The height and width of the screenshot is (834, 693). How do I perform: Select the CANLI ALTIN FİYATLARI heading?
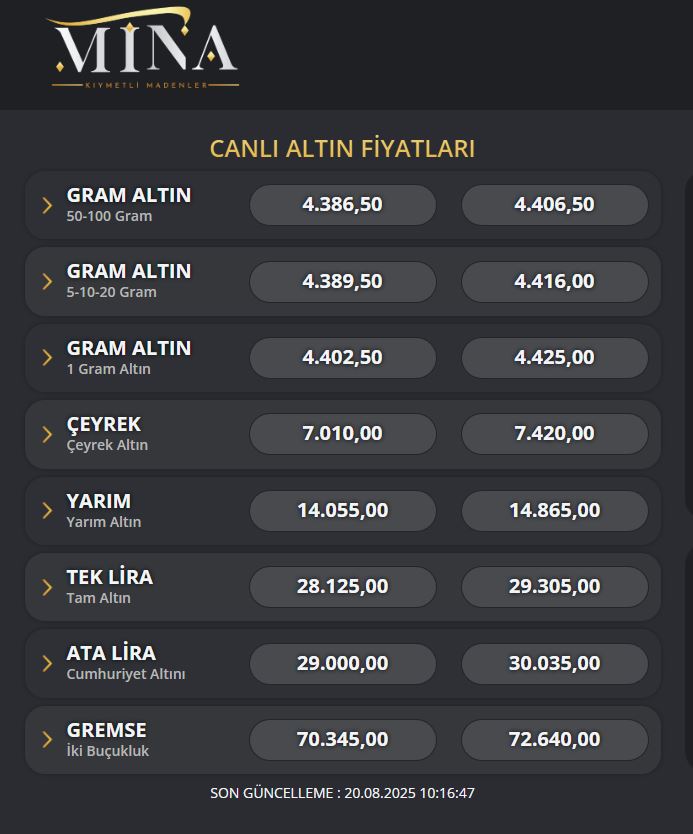pyautogui.click(x=342, y=148)
